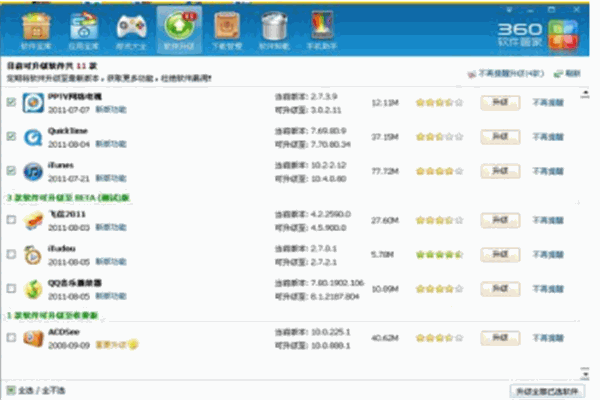Image resolution: width=600 pixels, height=400 pixels.
Task: Click the 不再提醒升级(4款) link
Action: [511, 73]
